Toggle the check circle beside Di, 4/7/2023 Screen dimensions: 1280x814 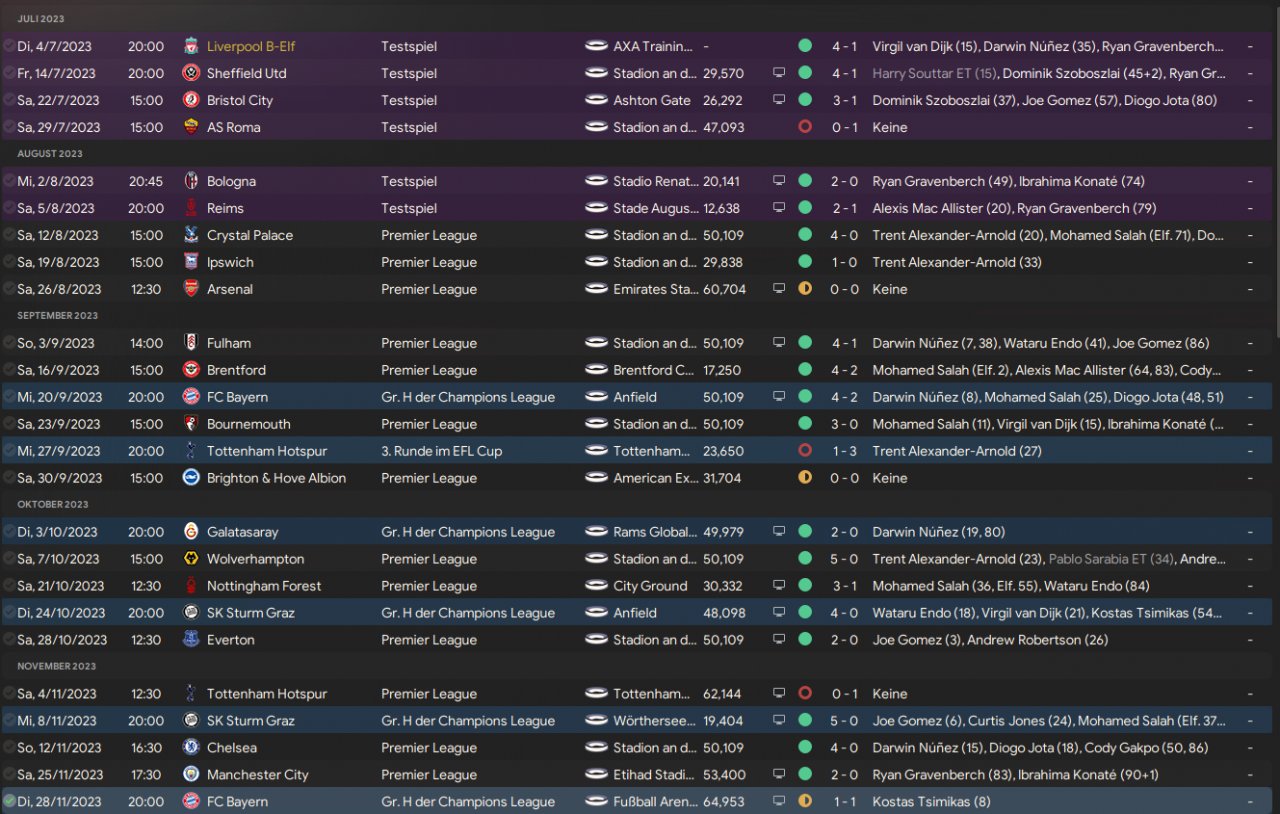(9, 46)
